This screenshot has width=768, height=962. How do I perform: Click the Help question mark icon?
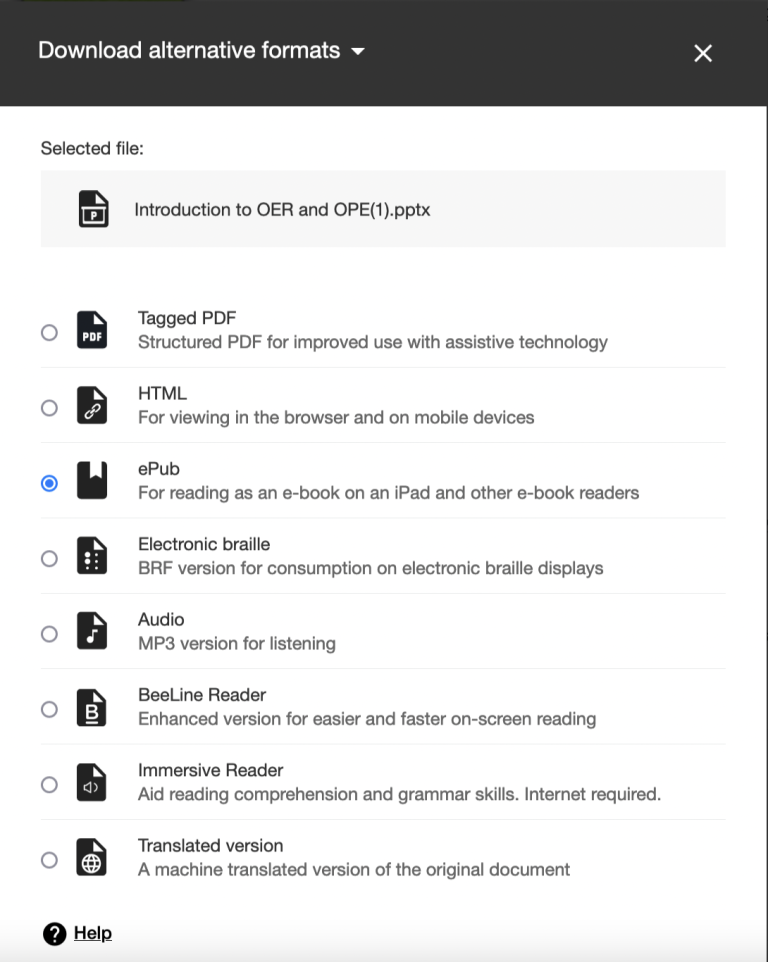coord(51,933)
